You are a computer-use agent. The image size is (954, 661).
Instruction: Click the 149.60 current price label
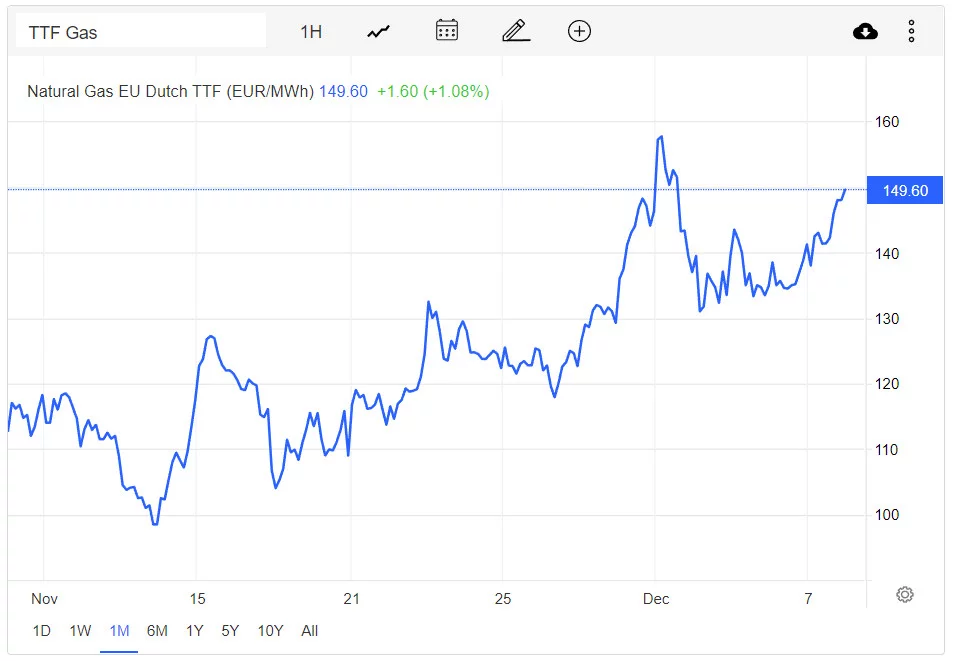(x=905, y=191)
